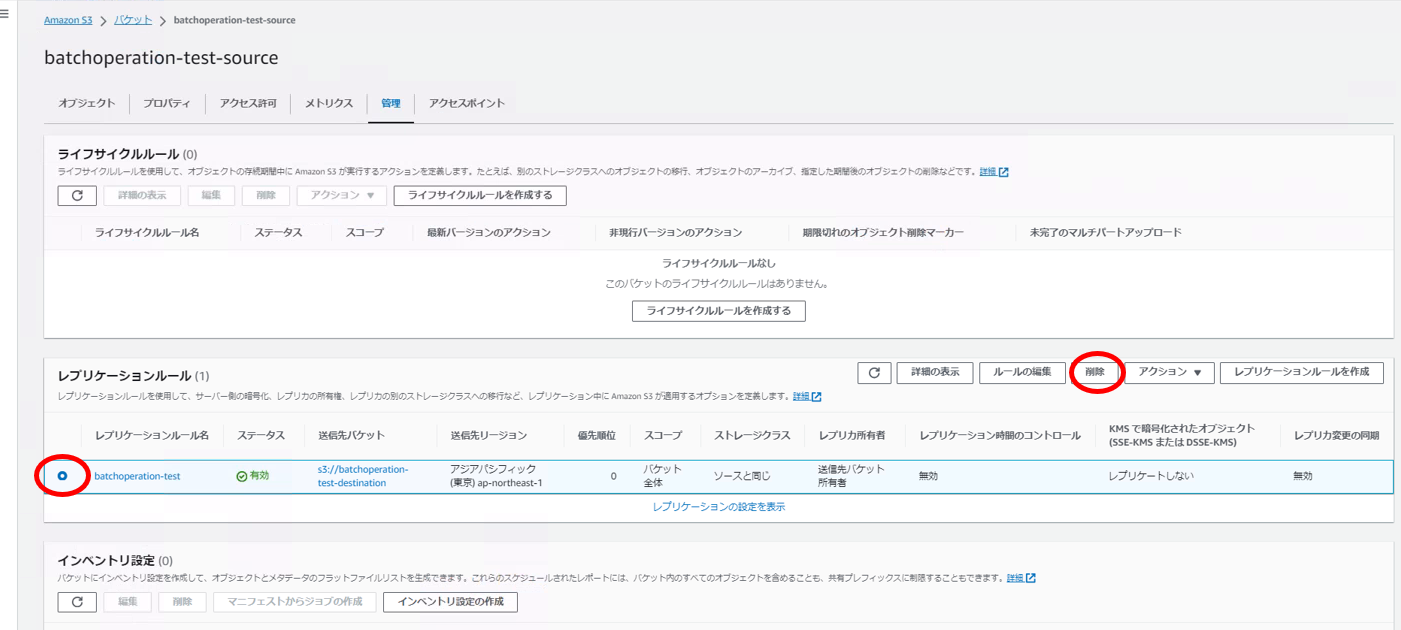Open the batchoperation-test rule link

(137, 476)
